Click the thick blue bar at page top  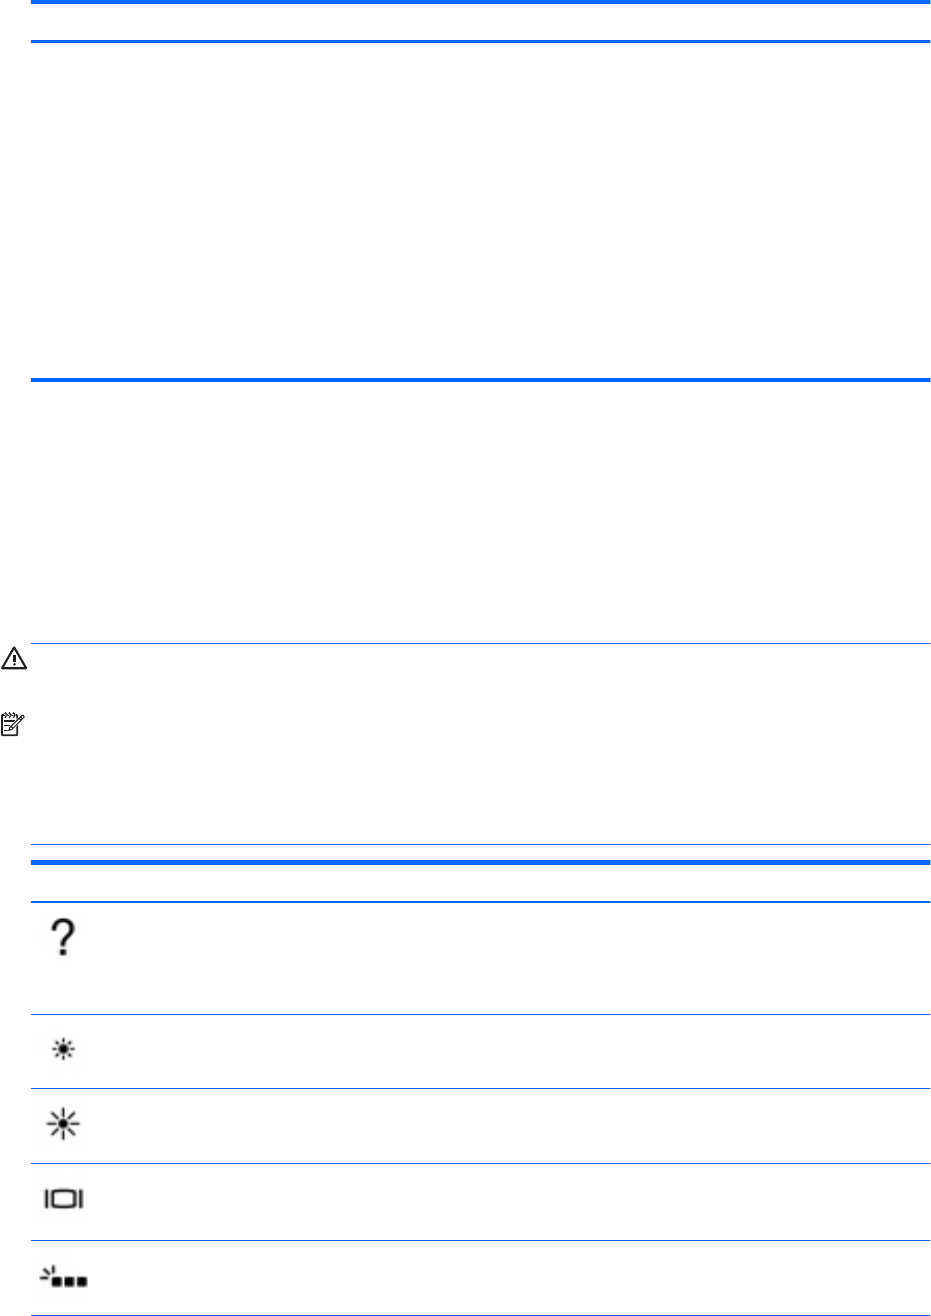(x=480, y=3)
